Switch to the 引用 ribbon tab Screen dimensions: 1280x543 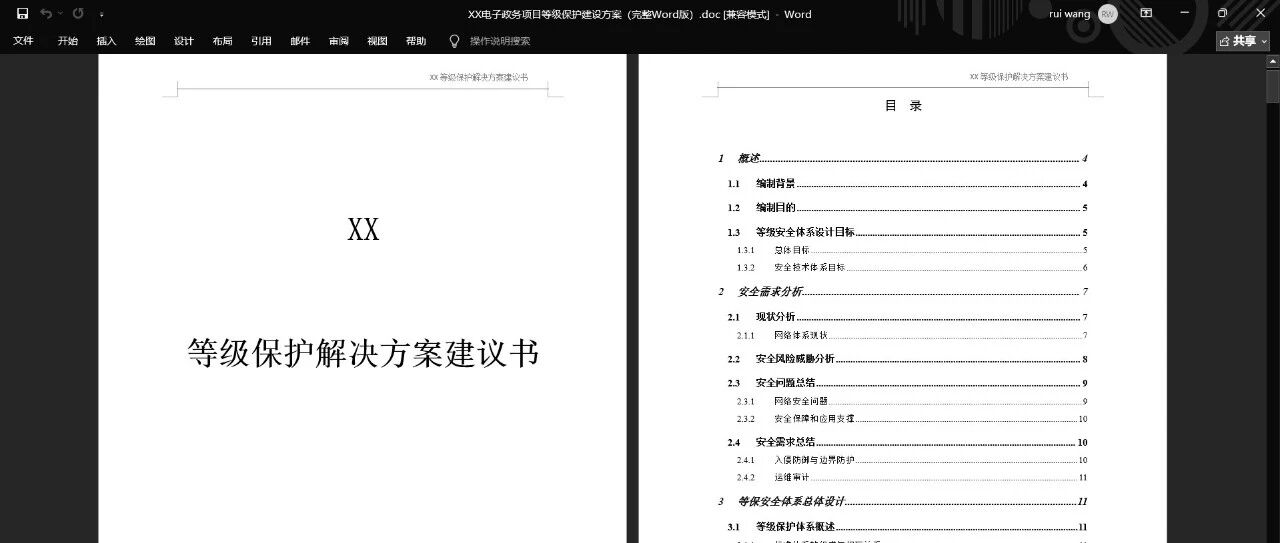click(261, 41)
